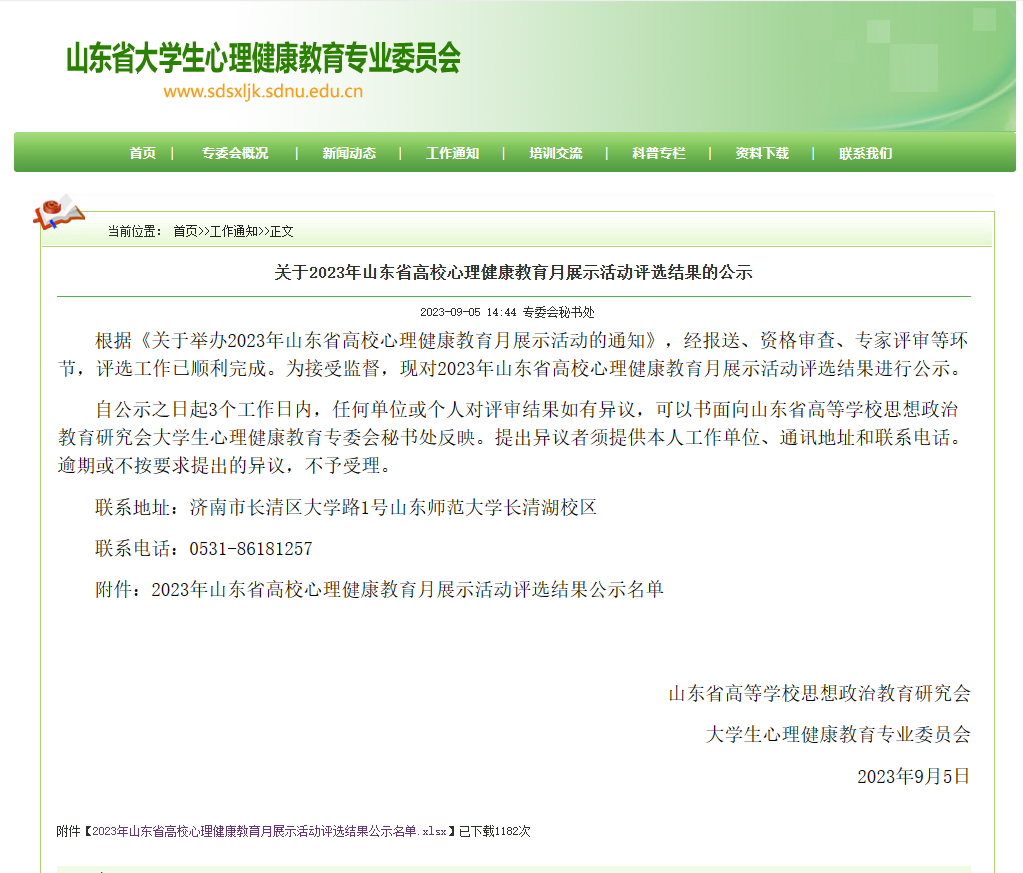Click the 正文 breadcrumb text
1023x873 pixels.
click(282, 232)
